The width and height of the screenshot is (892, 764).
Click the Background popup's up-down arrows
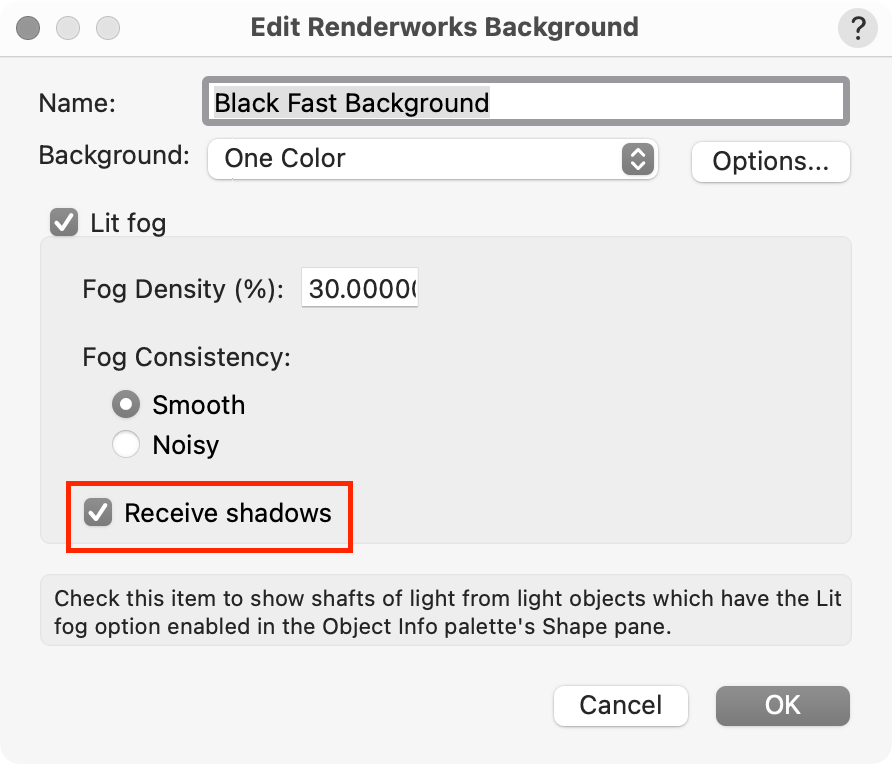[x=637, y=158]
